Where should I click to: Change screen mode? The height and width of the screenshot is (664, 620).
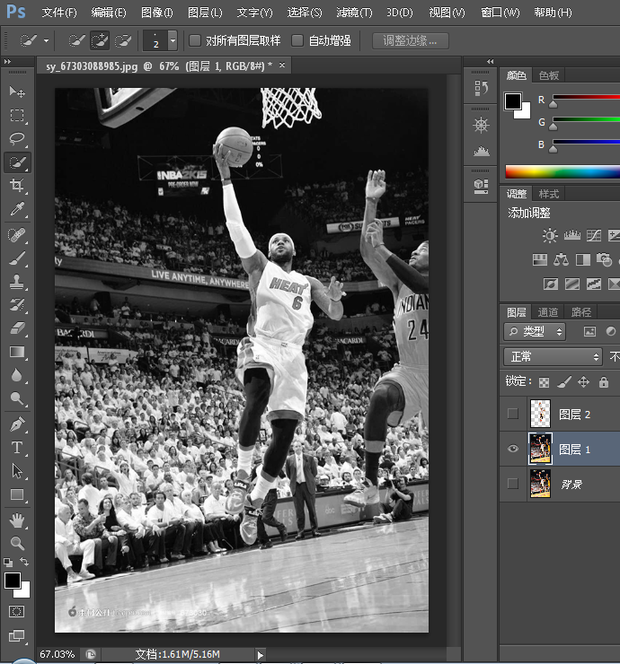coord(17,635)
